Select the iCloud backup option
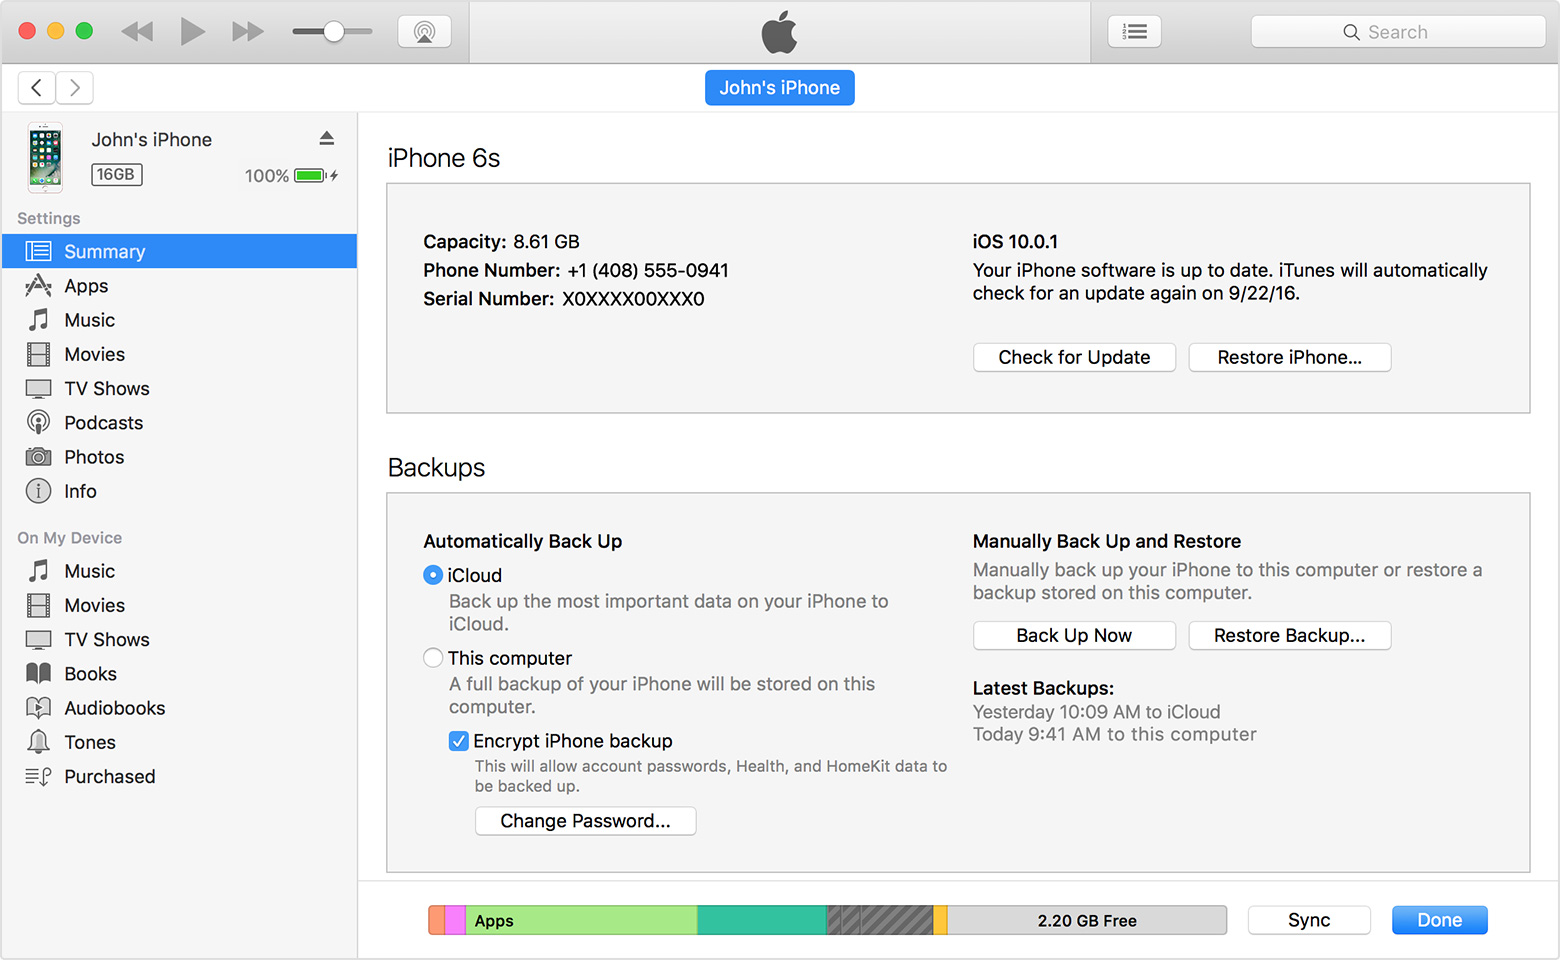1560x960 pixels. tap(433, 575)
